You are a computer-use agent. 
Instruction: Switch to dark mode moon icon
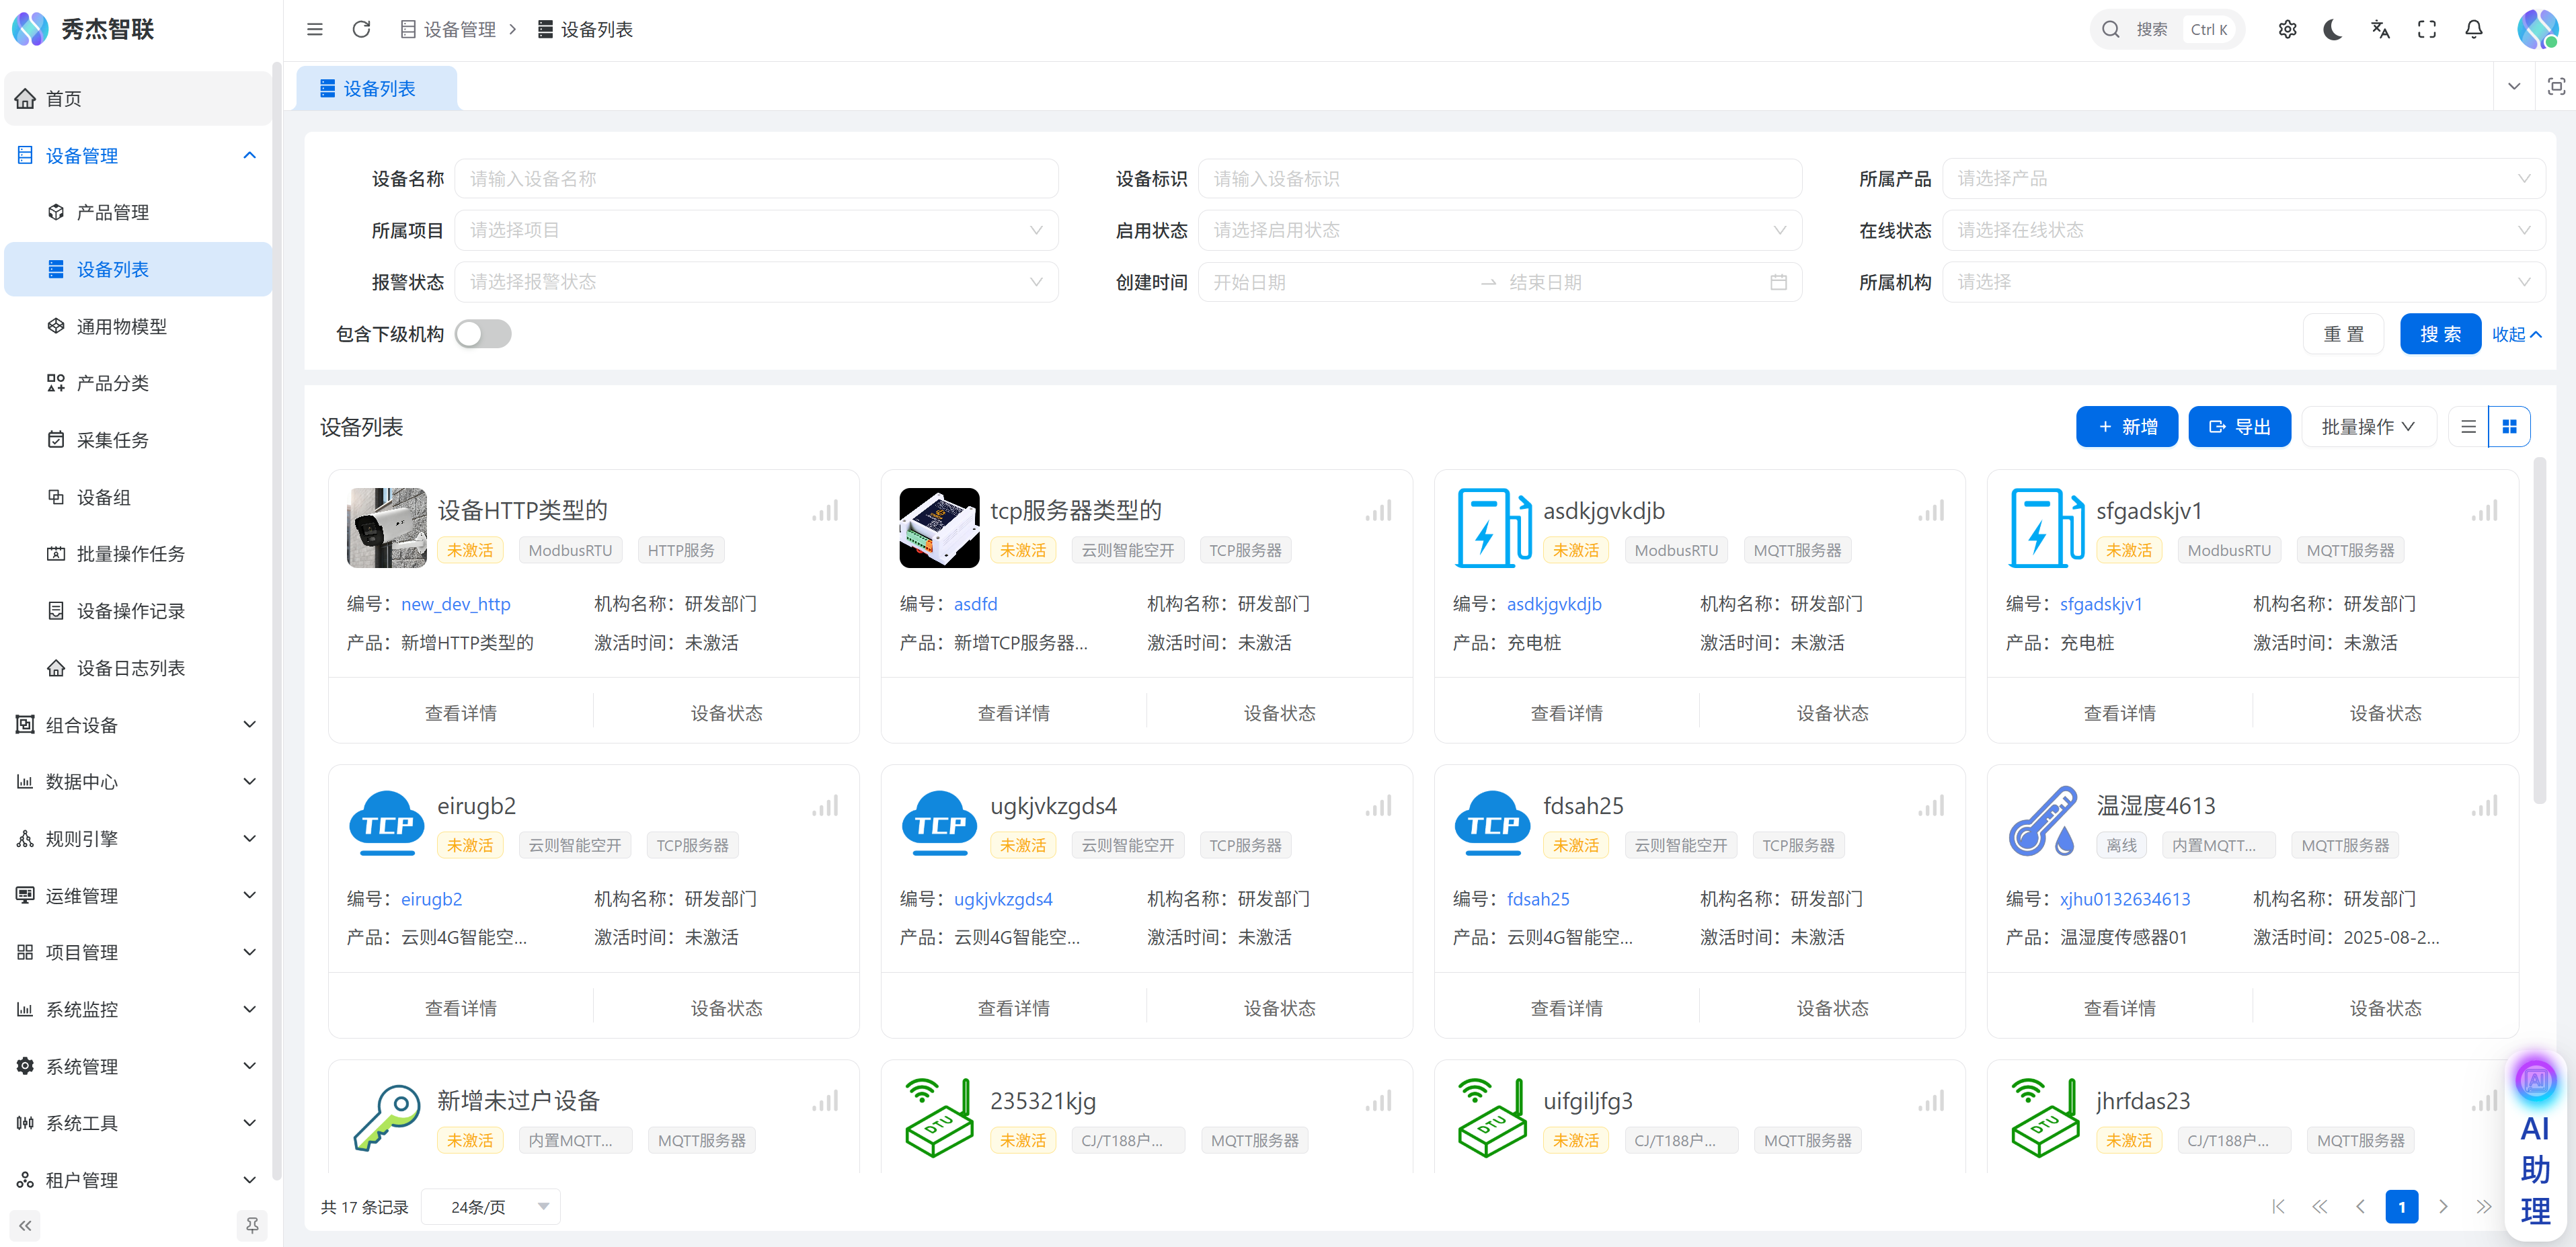point(2333,29)
